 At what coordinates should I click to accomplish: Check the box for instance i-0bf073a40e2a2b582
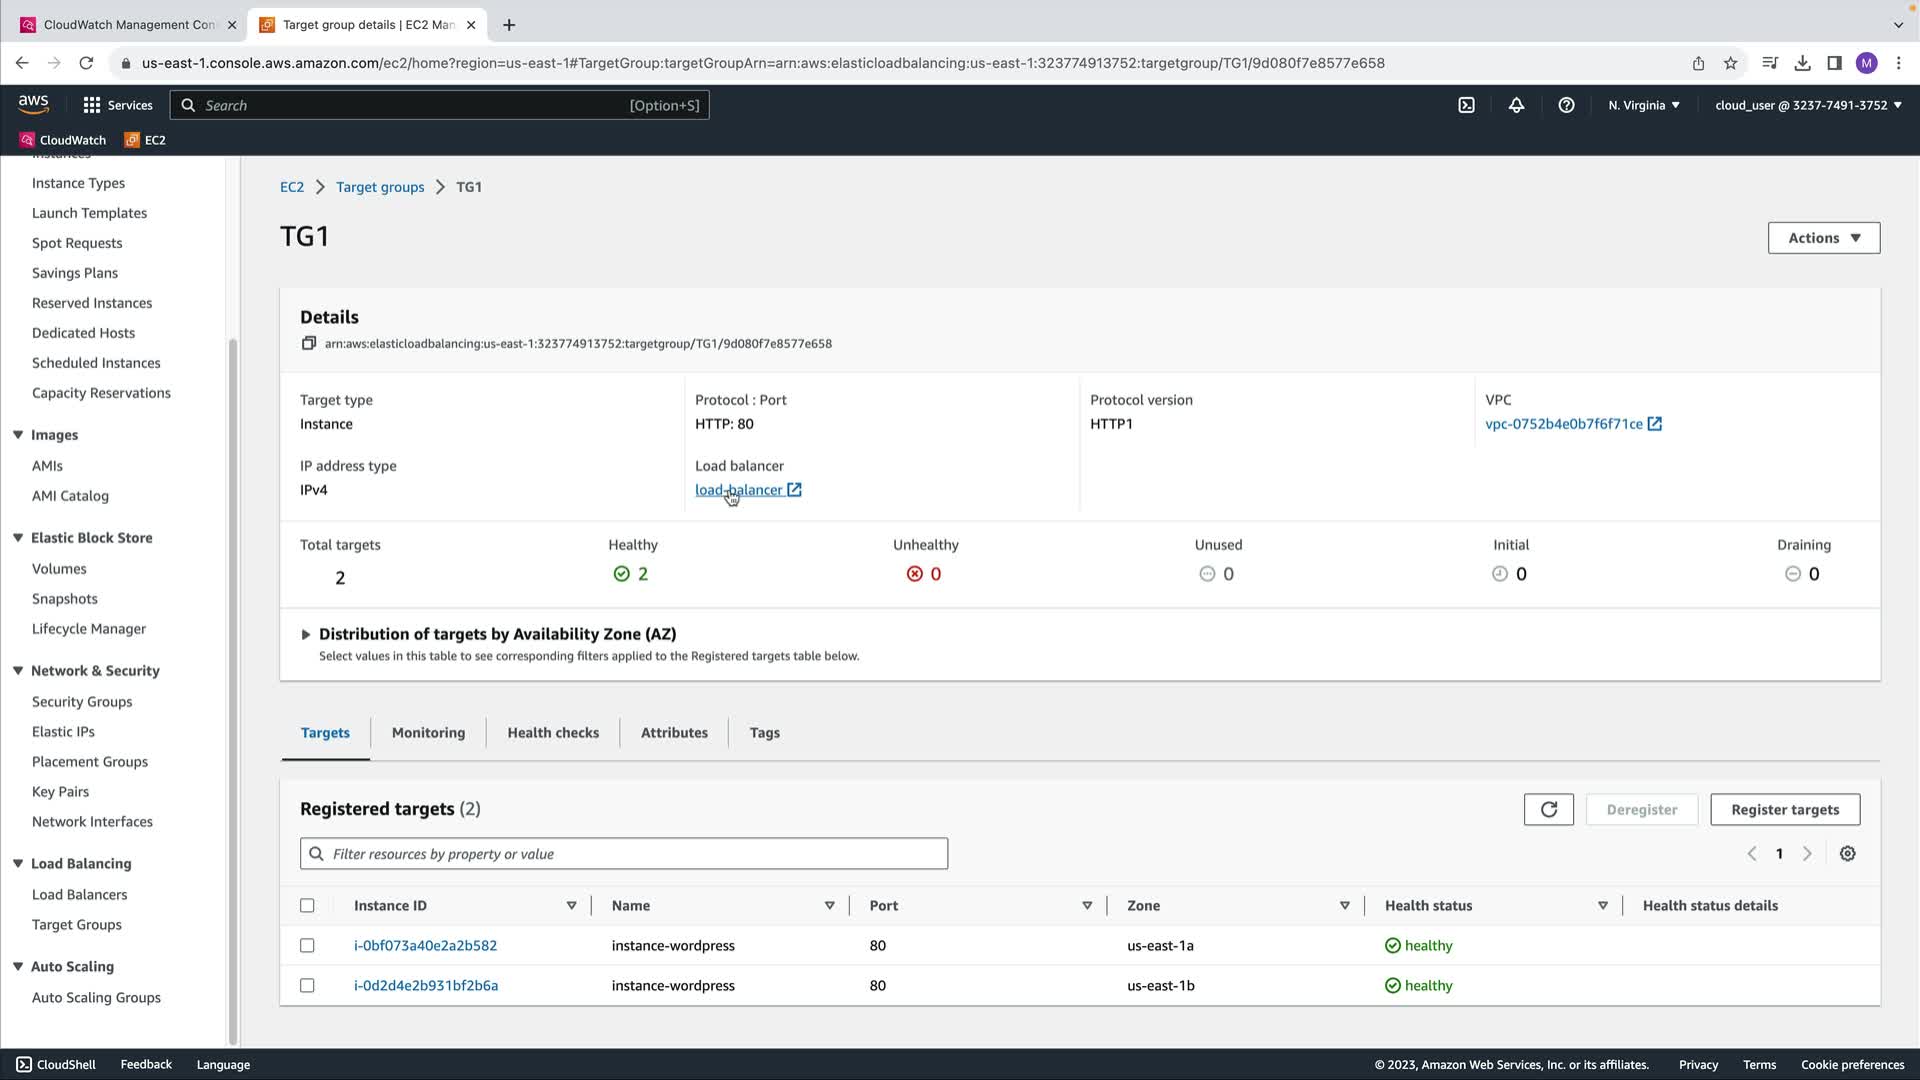307,946
